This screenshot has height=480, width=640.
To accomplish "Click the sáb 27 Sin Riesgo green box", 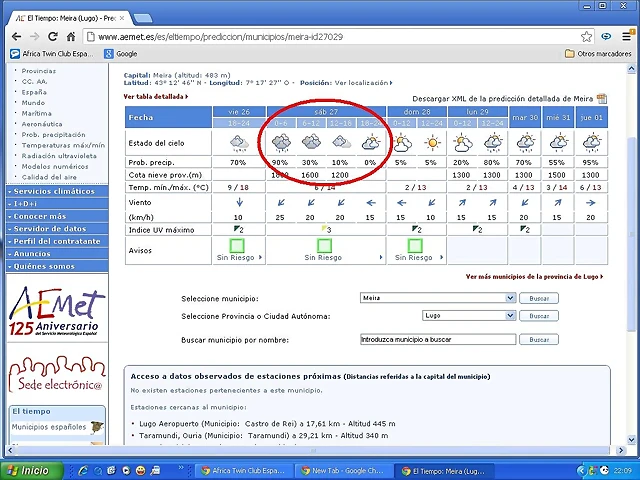I will (x=324, y=245).
